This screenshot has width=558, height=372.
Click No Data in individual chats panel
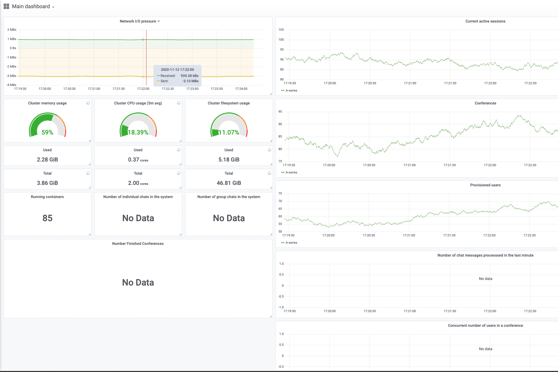point(138,218)
